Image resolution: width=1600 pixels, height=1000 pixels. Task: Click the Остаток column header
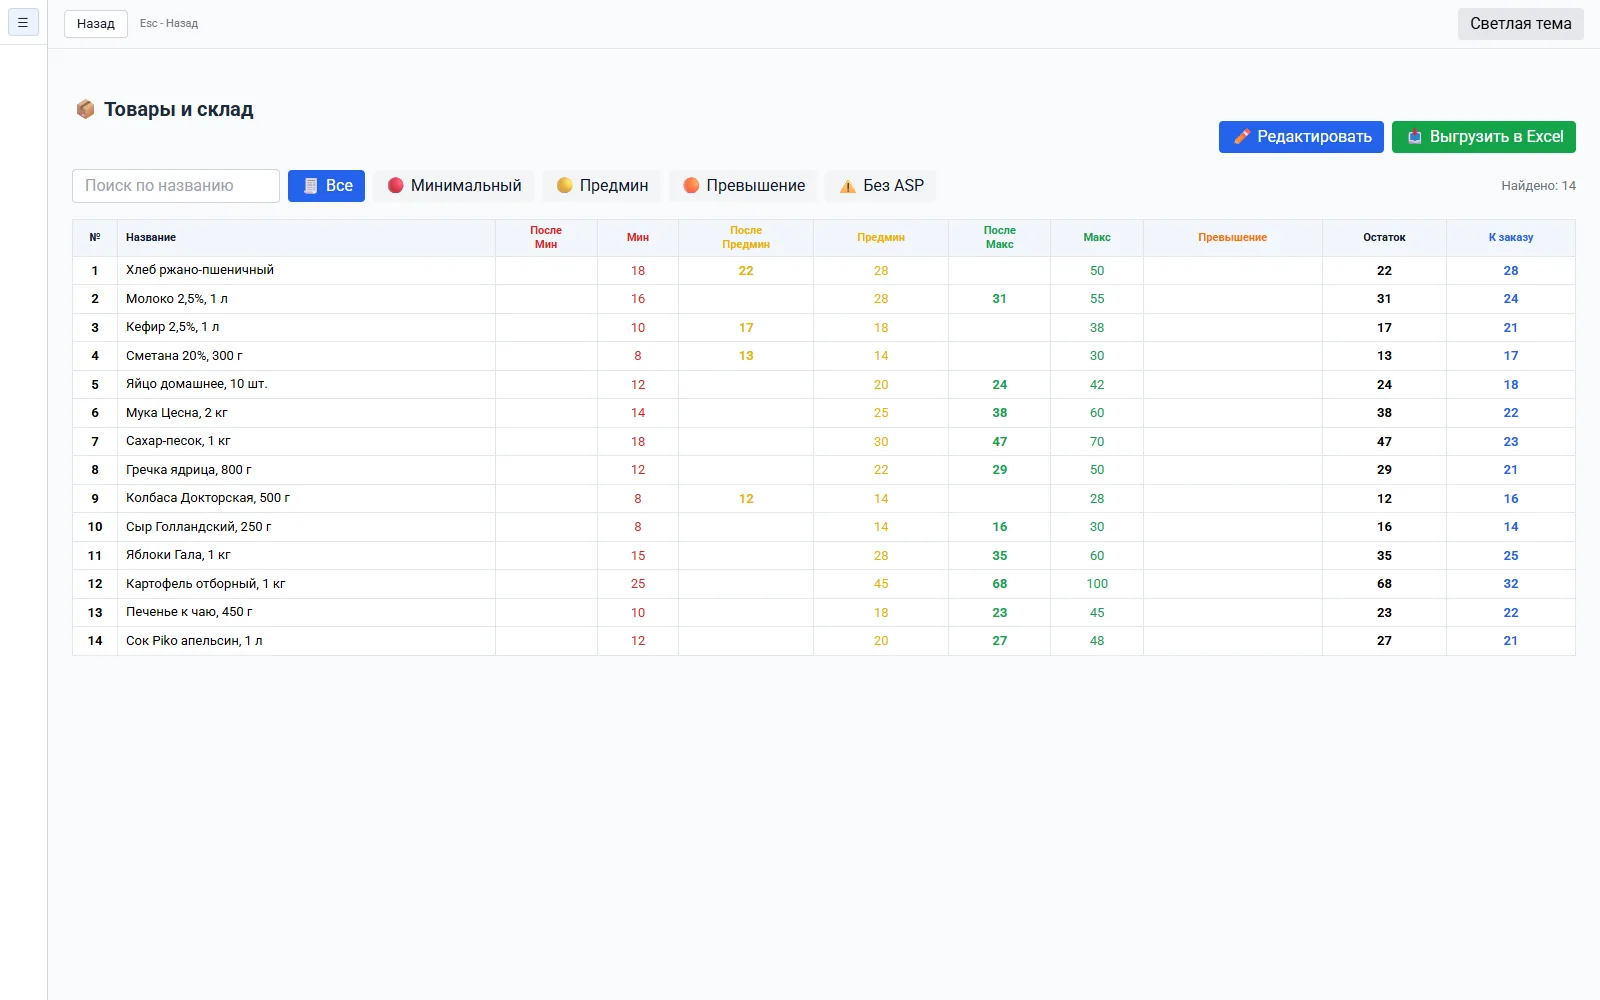tap(1384, 238)
